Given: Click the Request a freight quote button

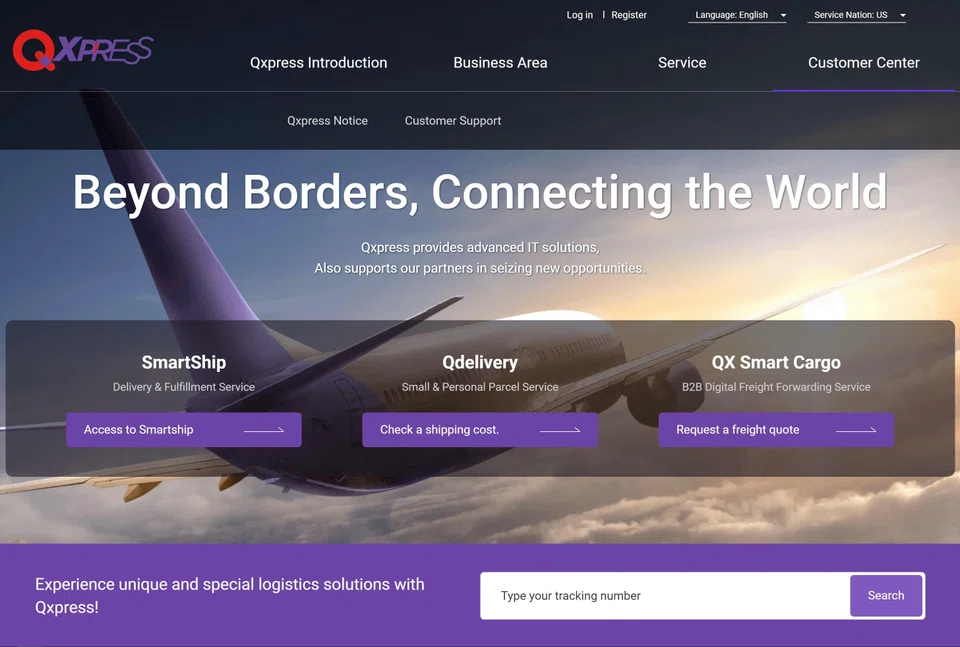Looking at the screenshot, I should pyautogui.click(x=776, y=430).
